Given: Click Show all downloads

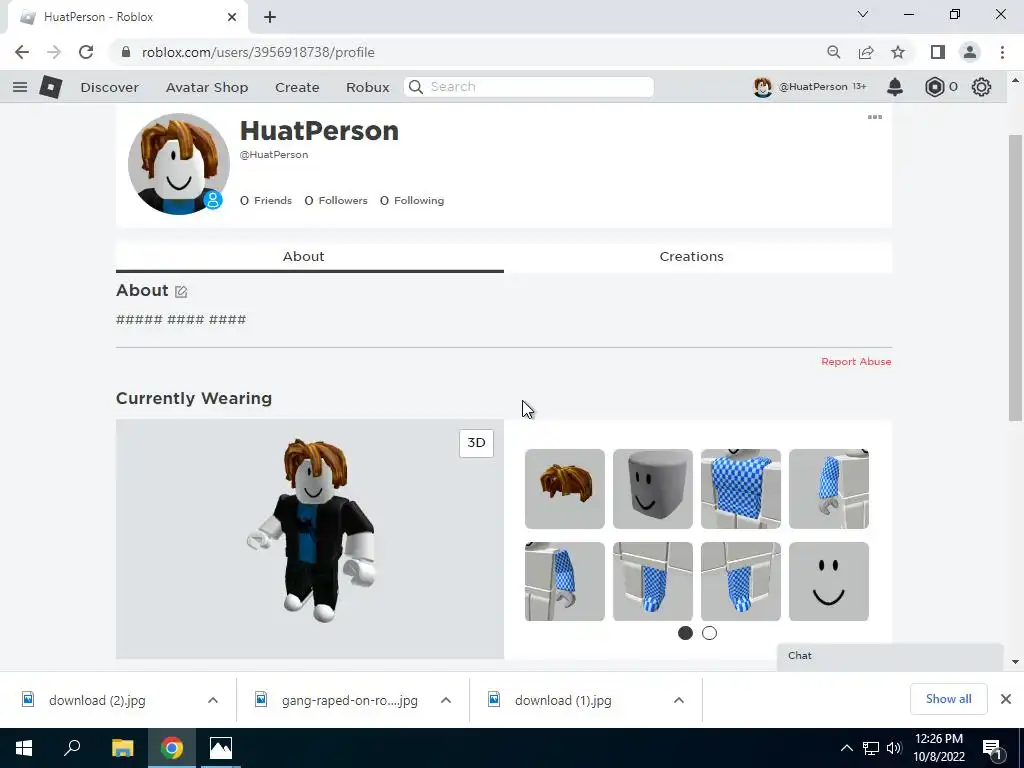Looking at the screenshot, I should pyautogui.click(x=948, y=699).
